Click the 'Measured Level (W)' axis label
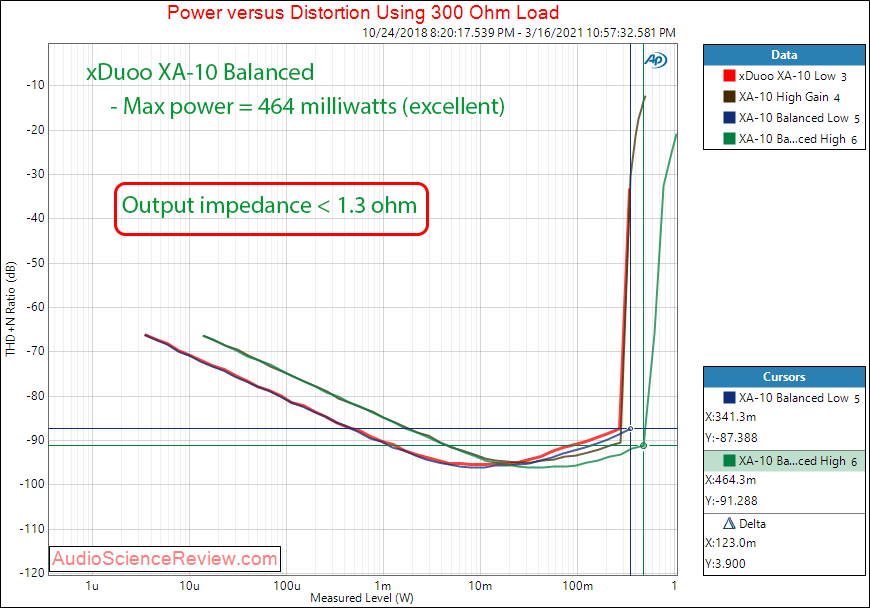This screenshot has height=608, width=870. (362, 598)
